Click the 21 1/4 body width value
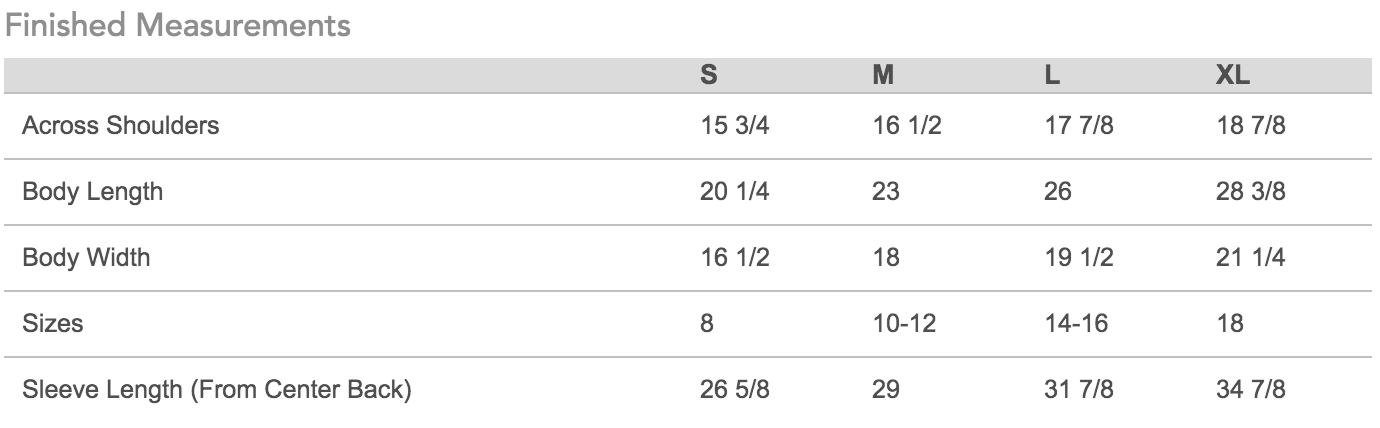1380x428 pixels. click(1250, 257)
